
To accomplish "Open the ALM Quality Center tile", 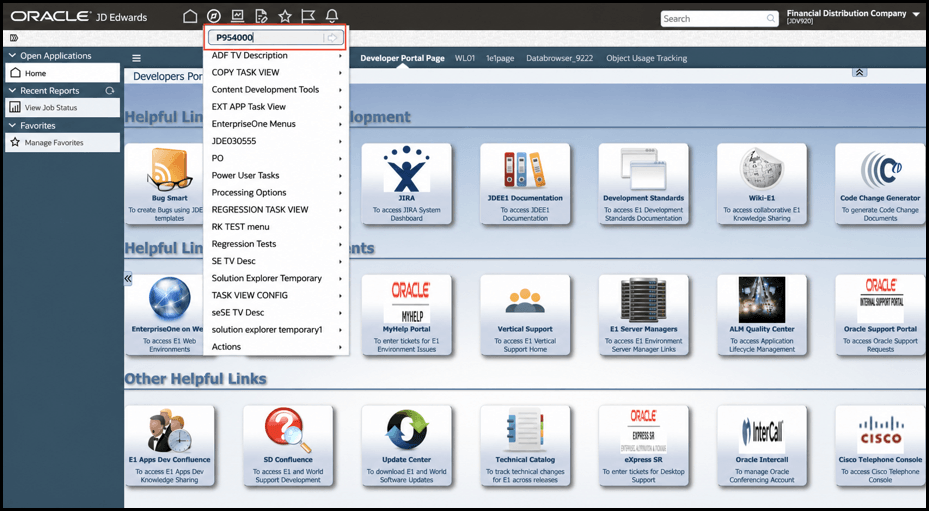I will 762,315.
